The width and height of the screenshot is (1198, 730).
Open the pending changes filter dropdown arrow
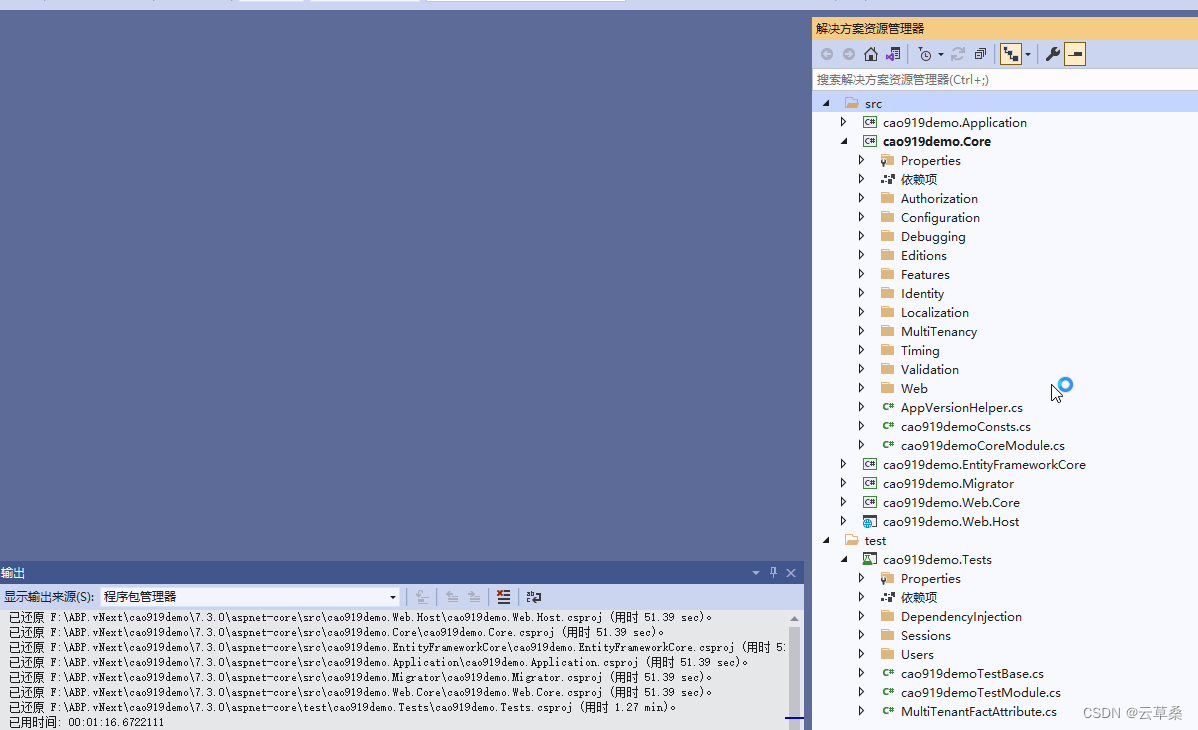coord(941,54)
